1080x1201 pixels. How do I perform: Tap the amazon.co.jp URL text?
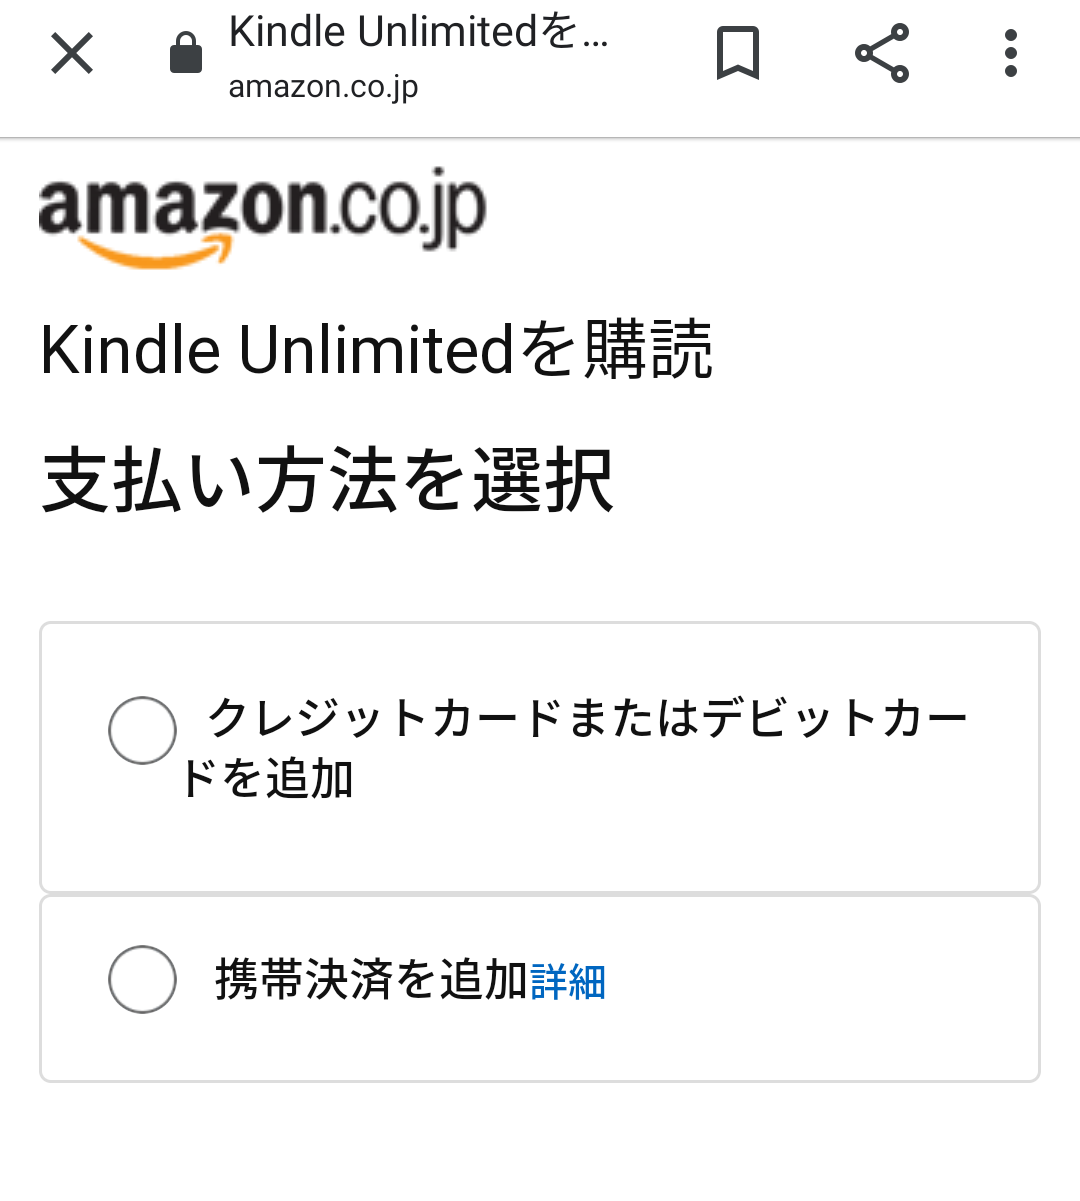point(323,87)
